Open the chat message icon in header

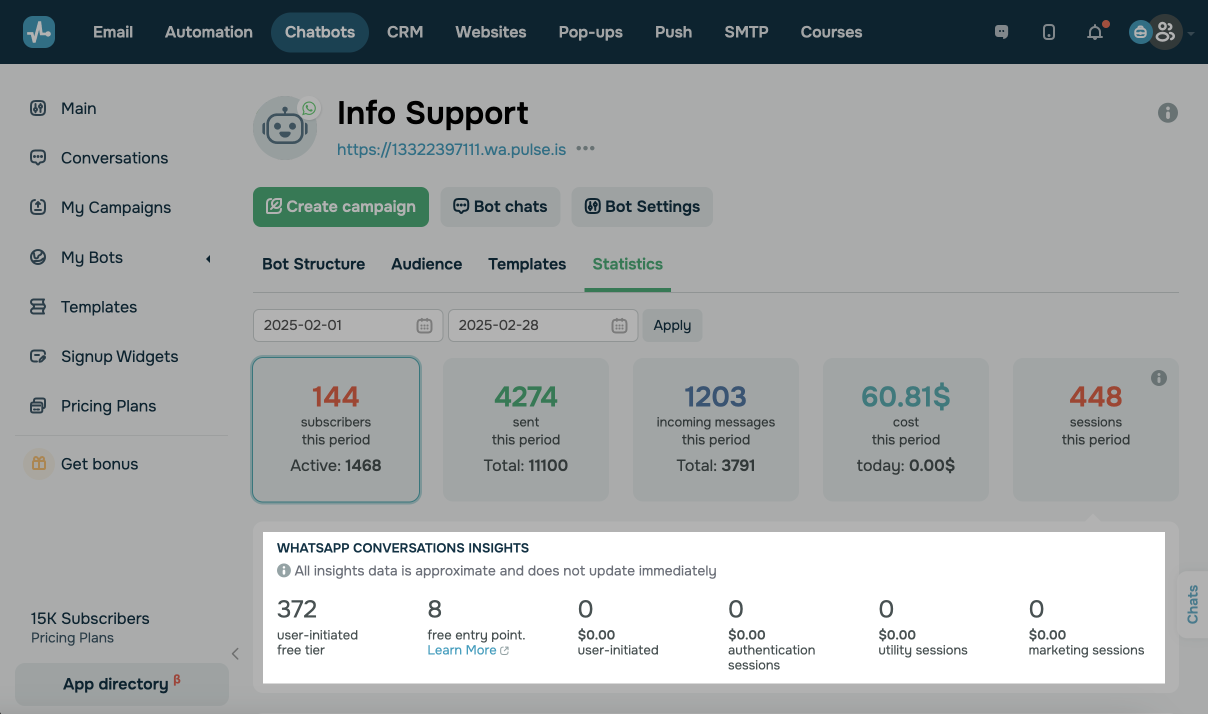[x=1001, y=32]
